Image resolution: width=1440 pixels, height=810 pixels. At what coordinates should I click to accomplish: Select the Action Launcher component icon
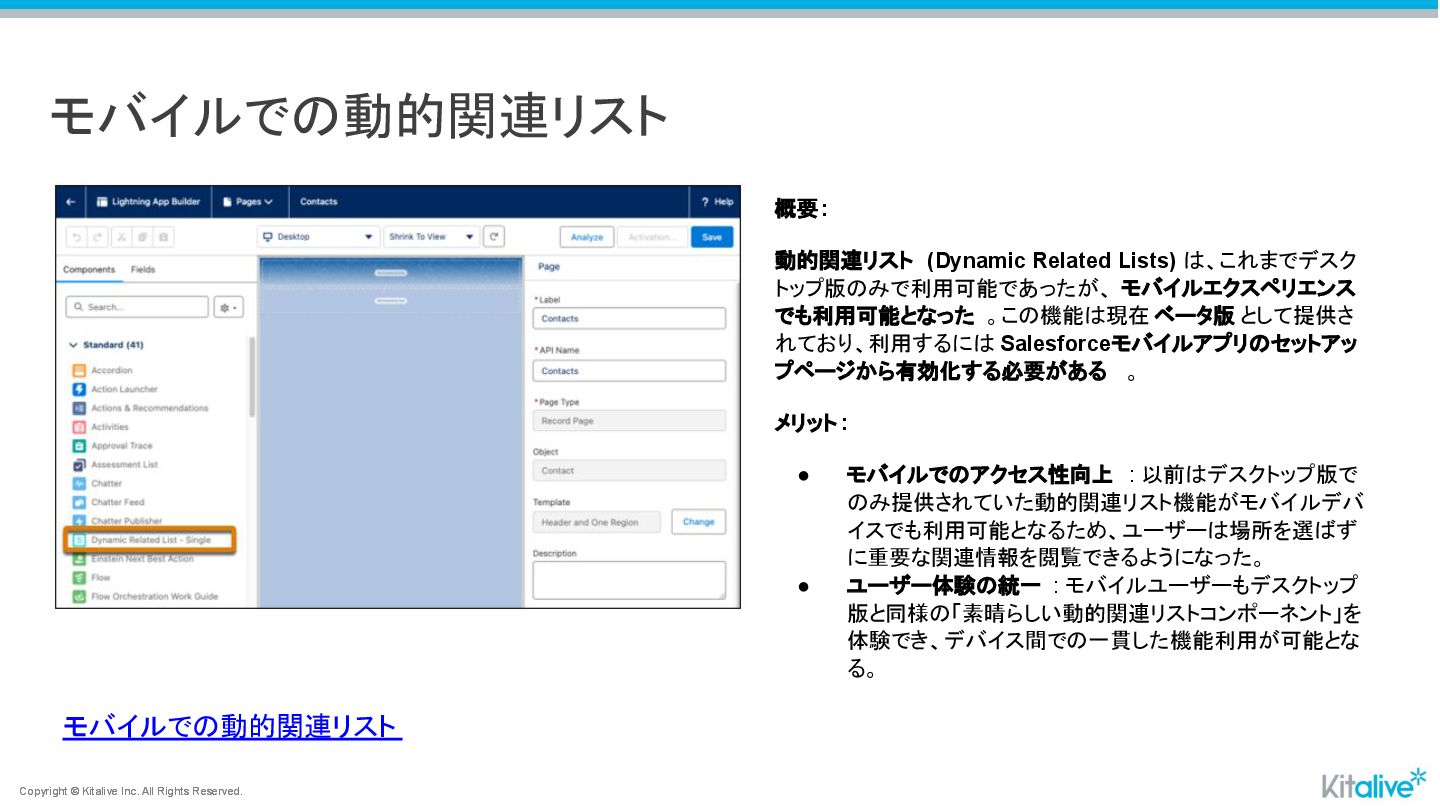(x=79, y=389)
